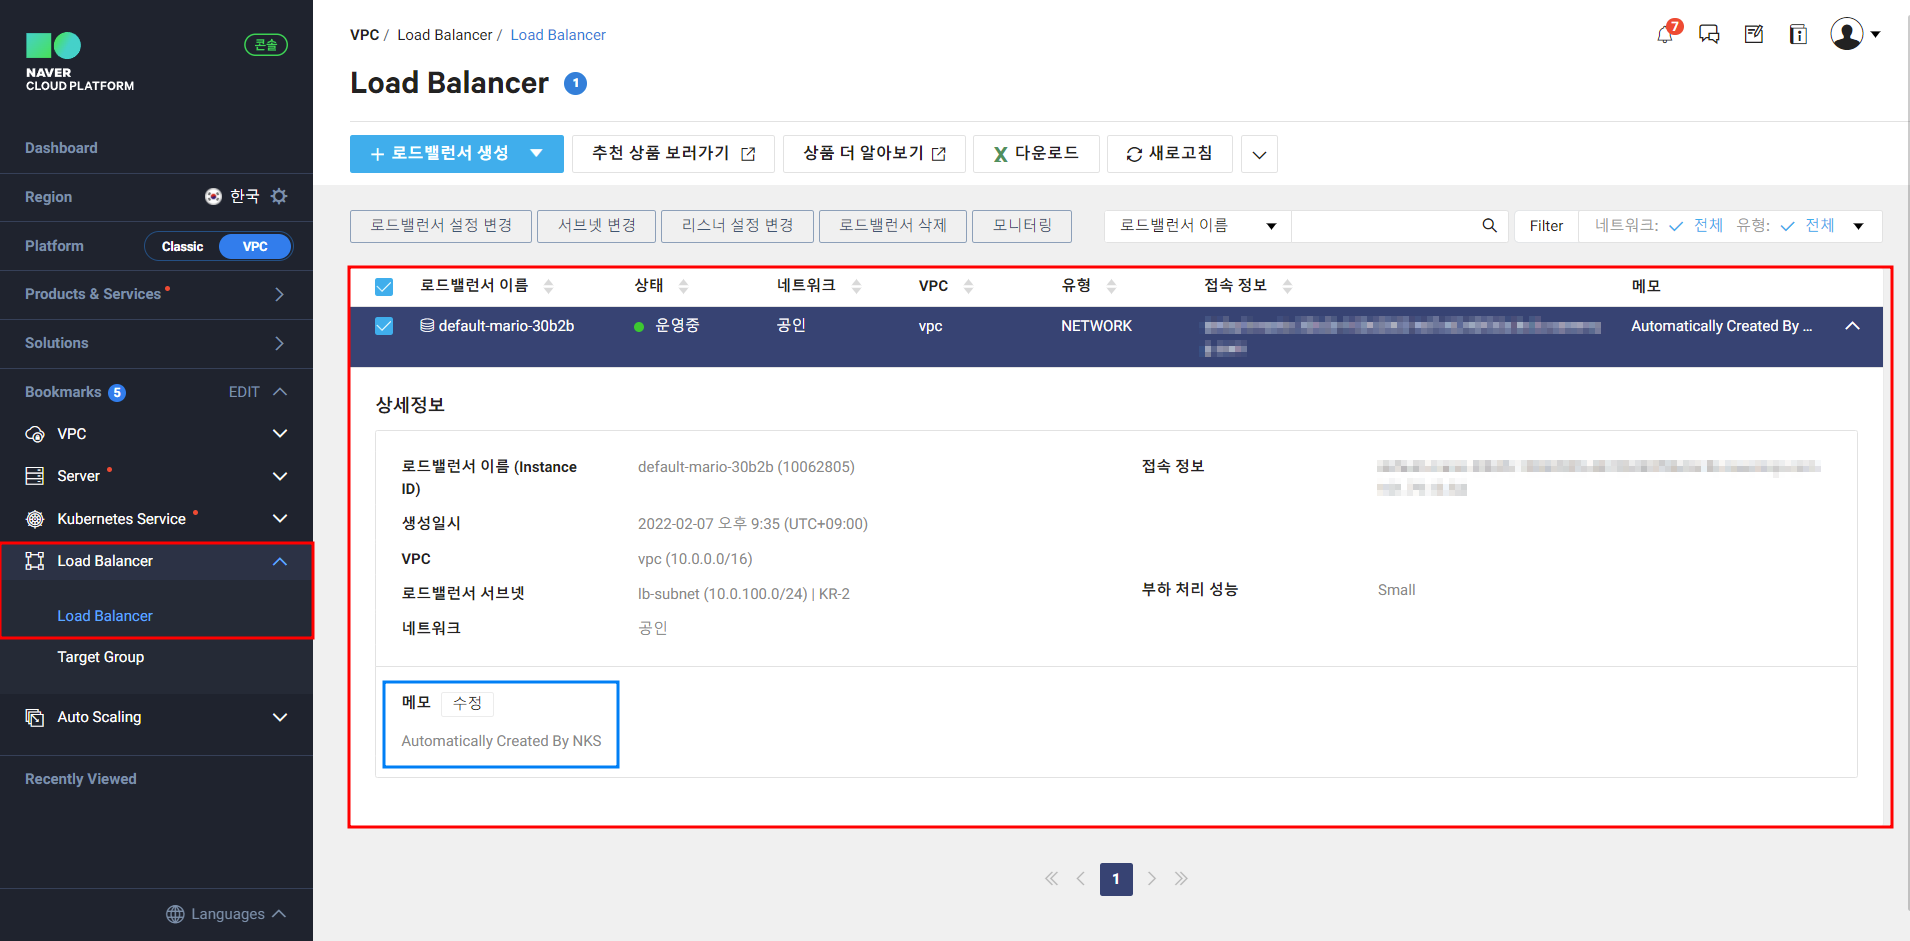Screen dimensions: 1910x941
Task: Expand the Kubernetes Service bookmark
Action: coord(280,518)
